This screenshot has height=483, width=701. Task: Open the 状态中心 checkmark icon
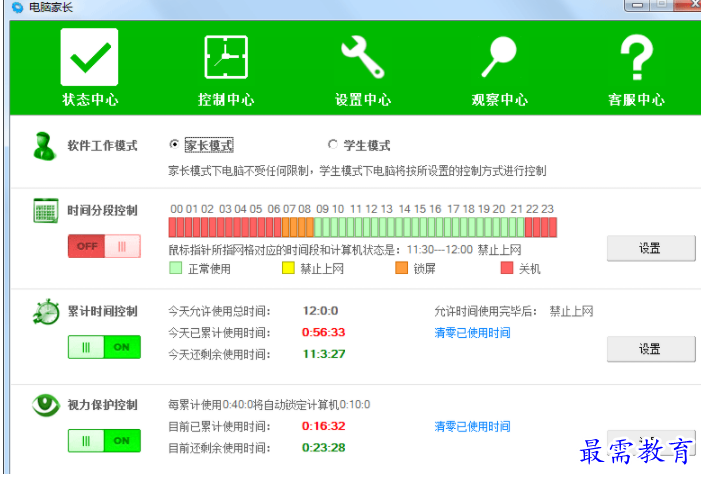(89, 57)
